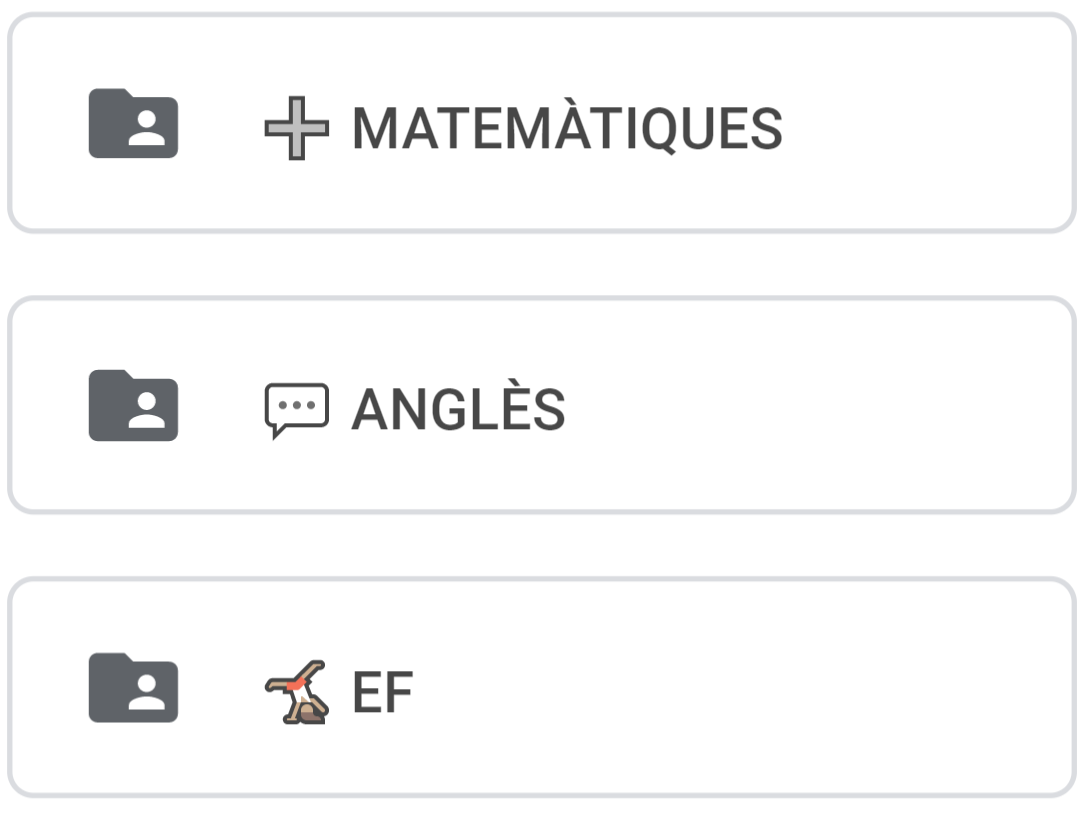Click the person silhouette on the MATEMÀTIQUES folder icon
Viewport: 1087px width, 813px height.
click(147, 127)
